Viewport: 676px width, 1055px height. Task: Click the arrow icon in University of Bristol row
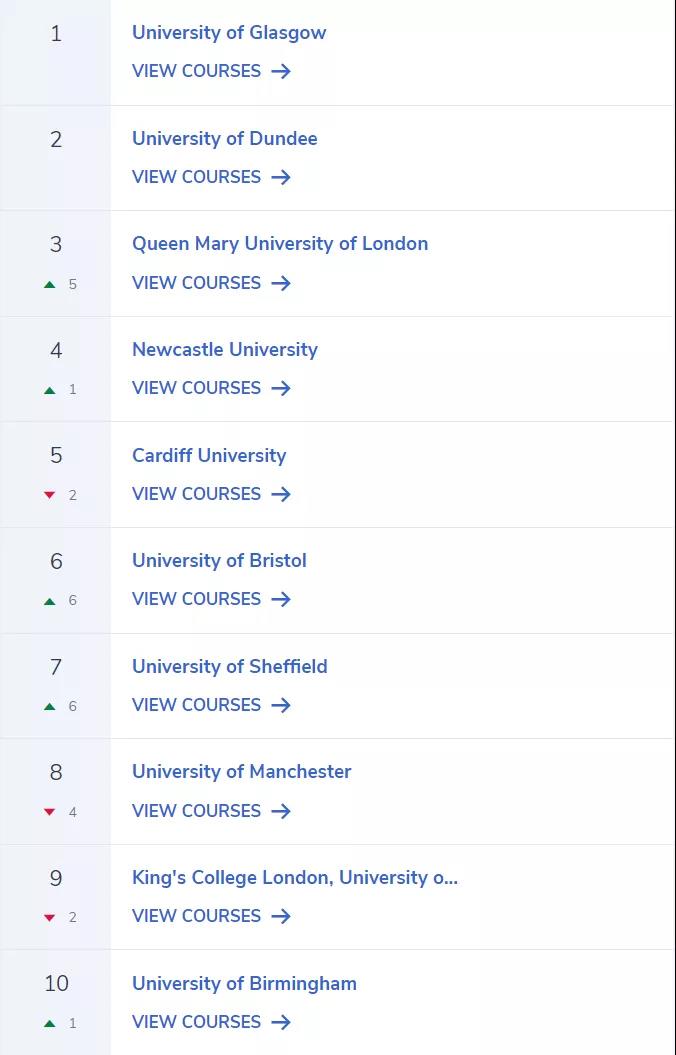tap(280, 599)
